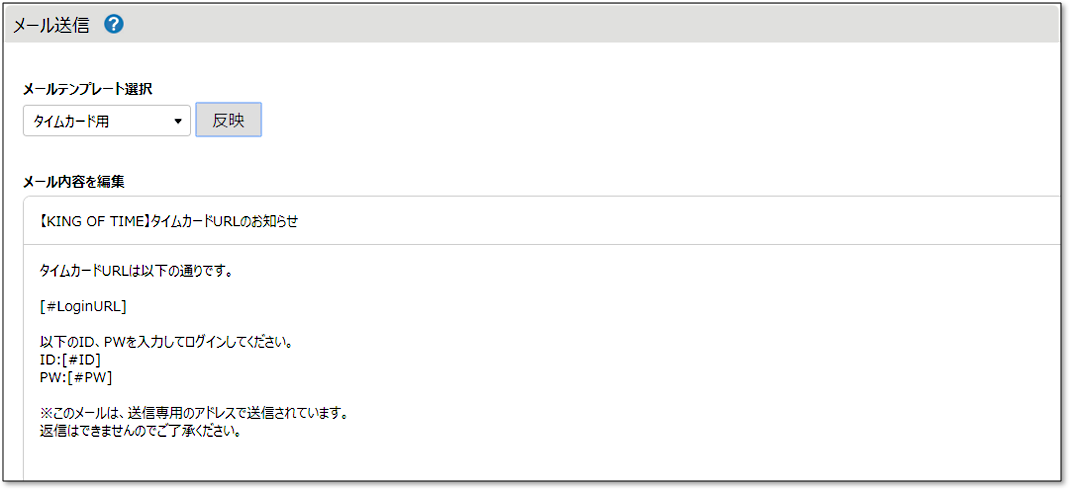Click タイムカードURLのお知らせ text in subject line
Viewport: 1070px width, 490px height.
click(225, 222)
